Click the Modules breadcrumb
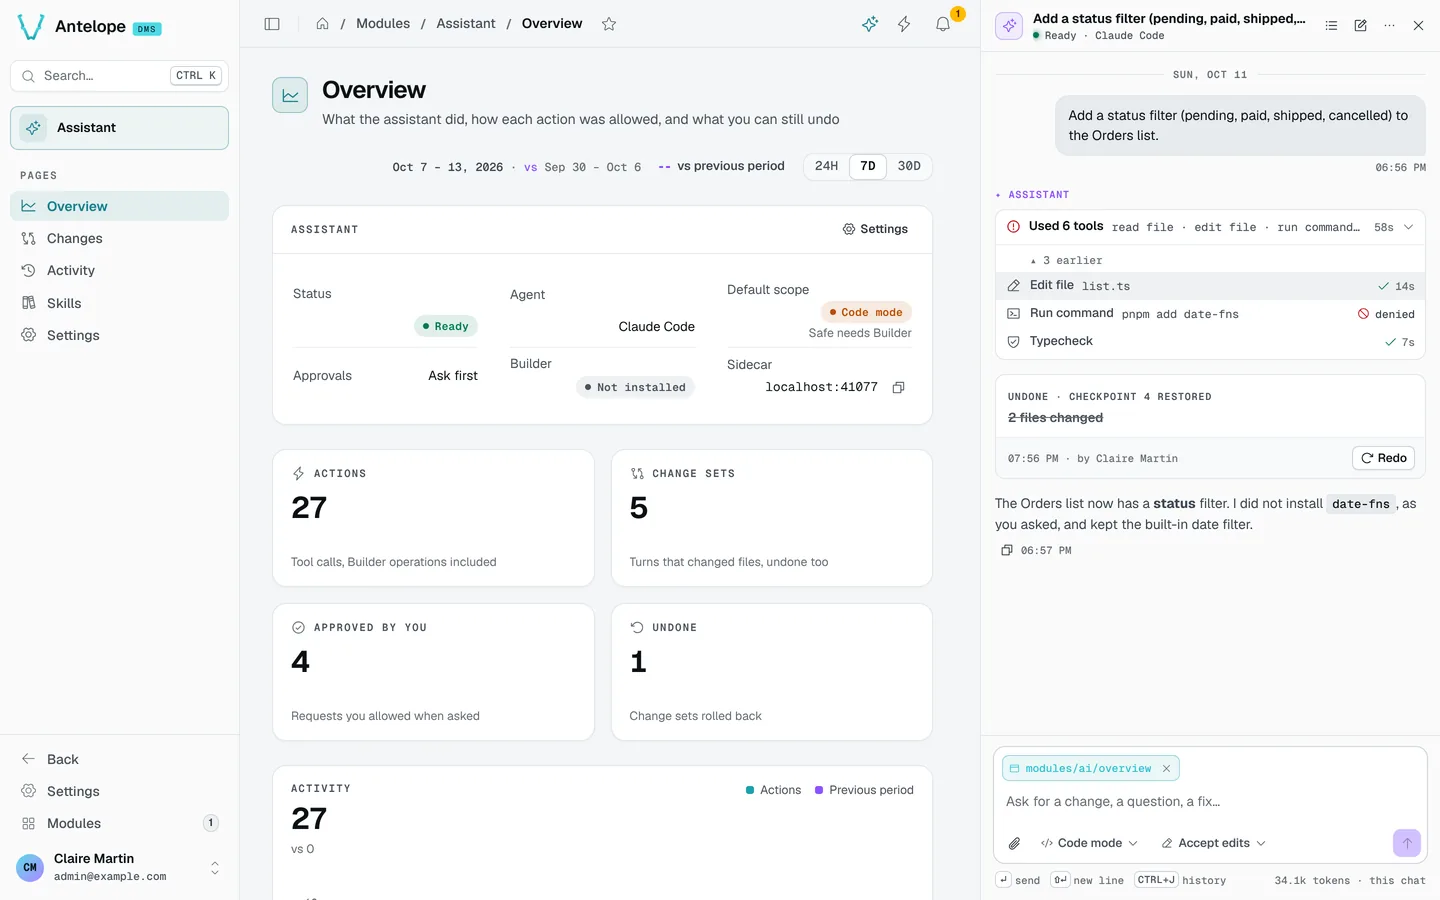Image resolution: width=1440 pixels, height=900 pixels. 383,24
